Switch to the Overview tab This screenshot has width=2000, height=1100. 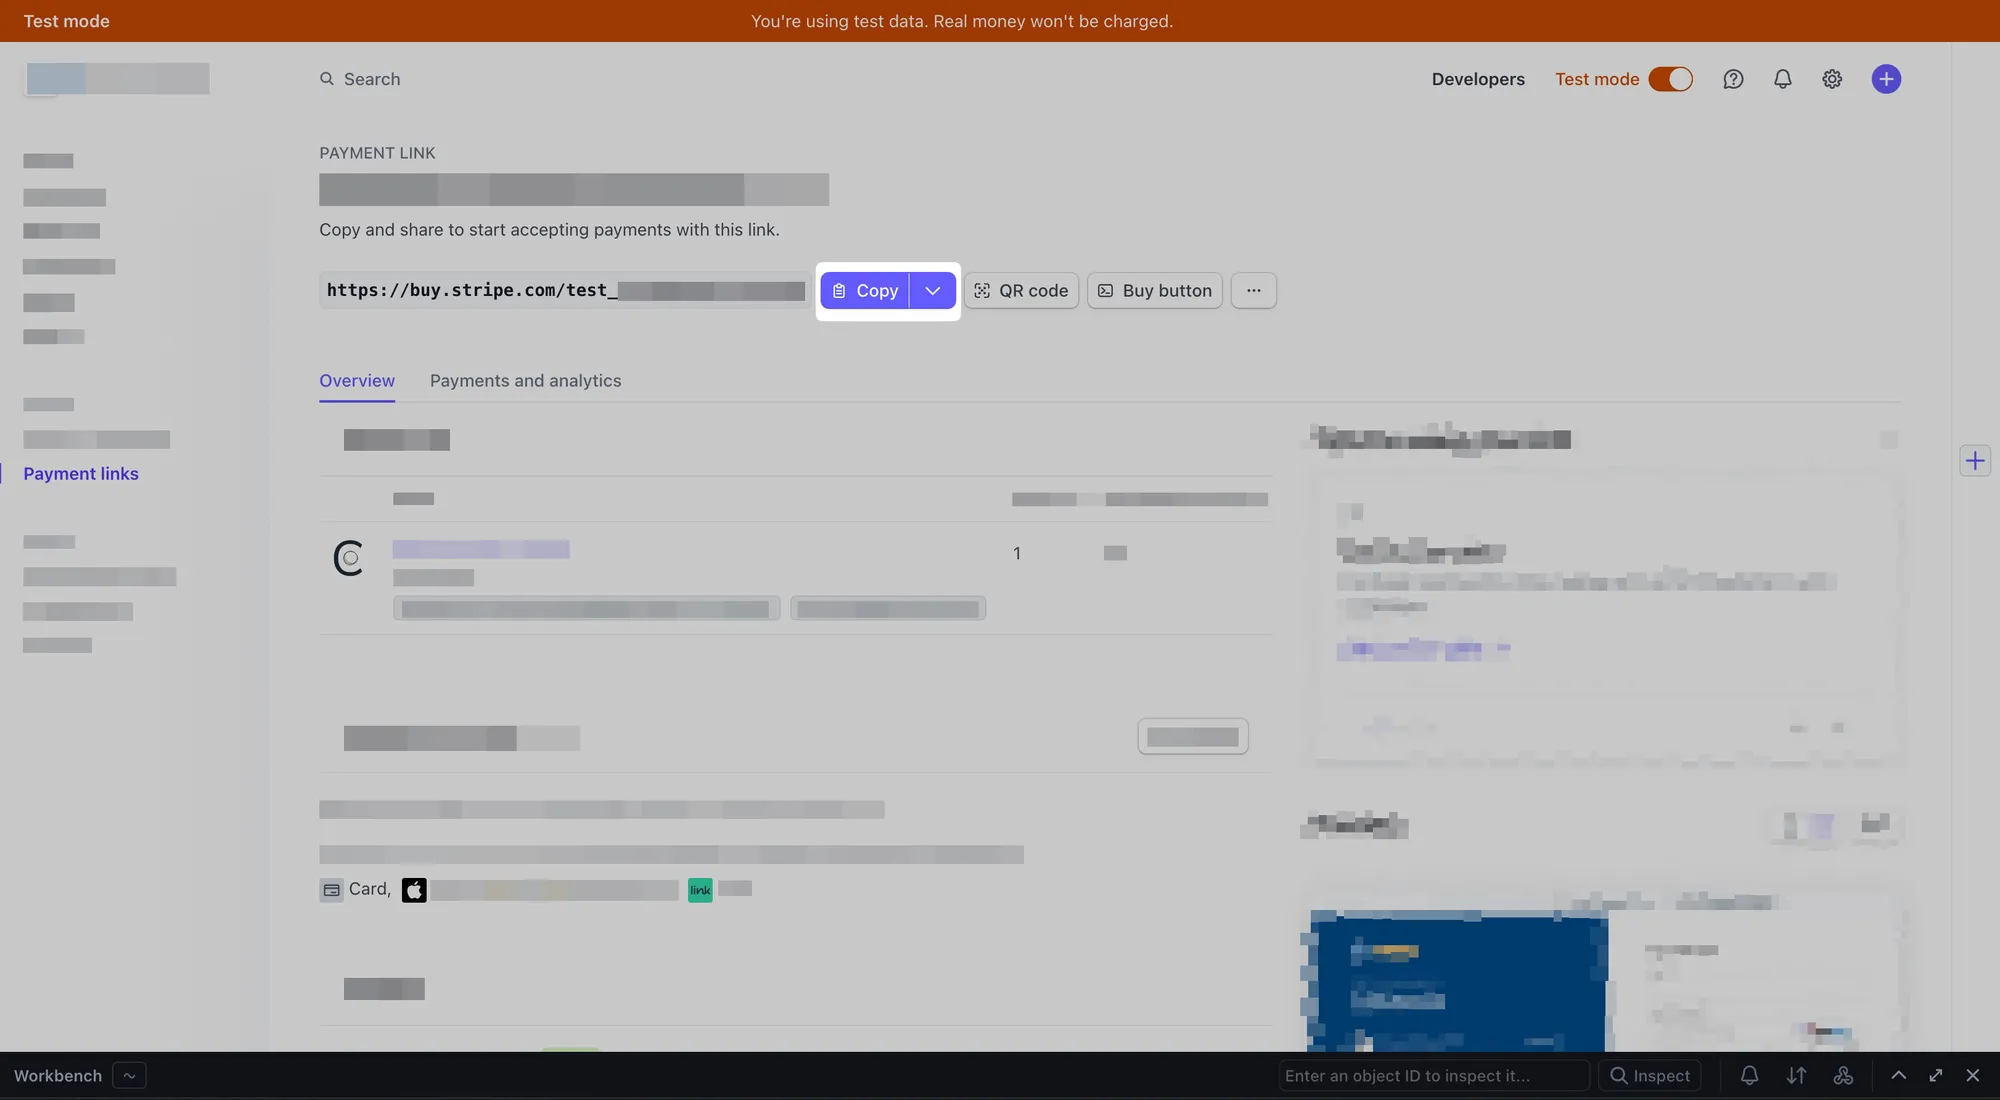(x=357, y=381)
